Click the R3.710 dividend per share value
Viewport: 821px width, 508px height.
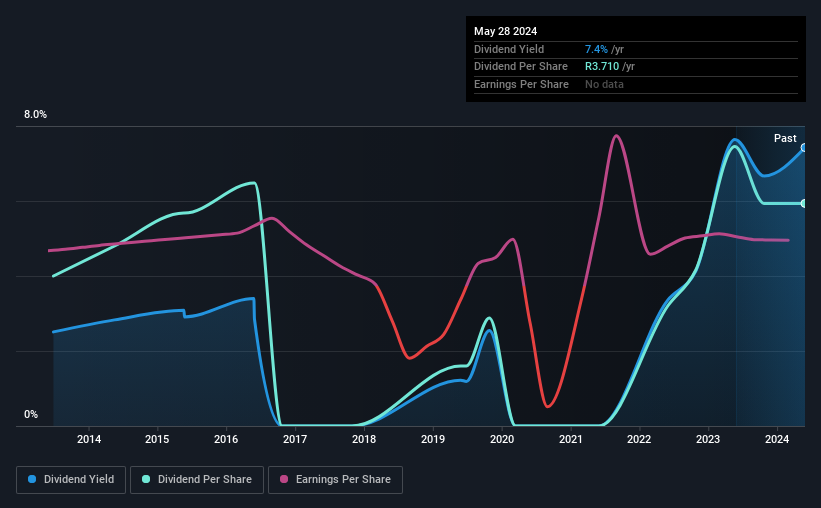point(602,67)
